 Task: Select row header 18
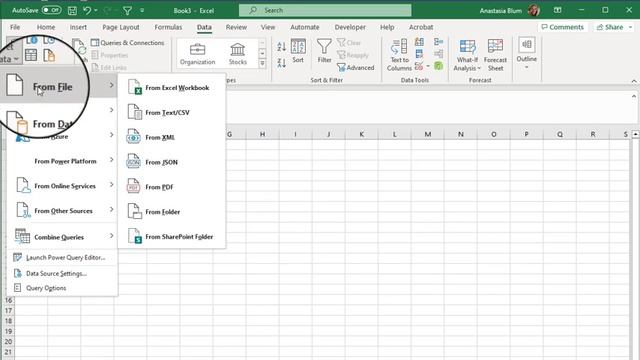(8, 321)
